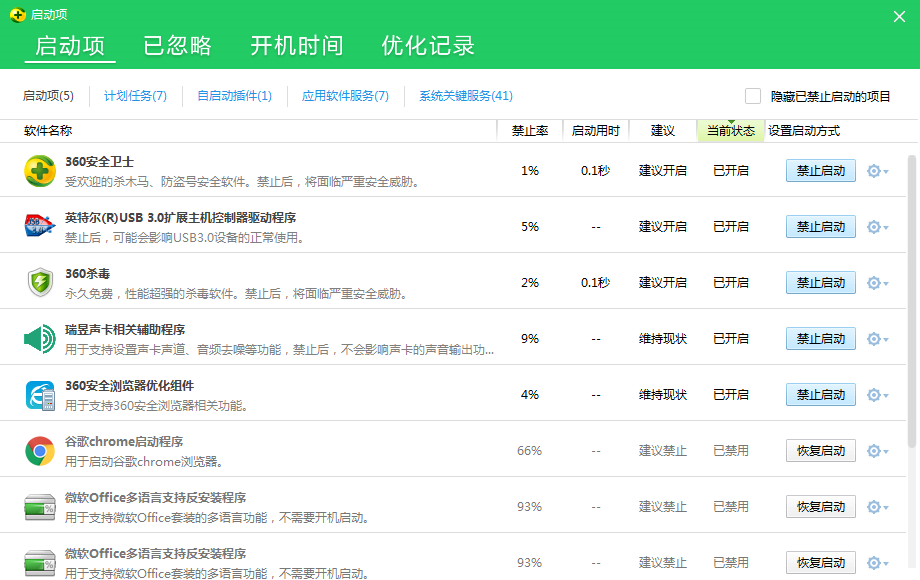The height and width of the screenshot is (580, 920).
Task: Click 恢复启动 button for 谷歌chrome启动程序
Action: [819, 451]
